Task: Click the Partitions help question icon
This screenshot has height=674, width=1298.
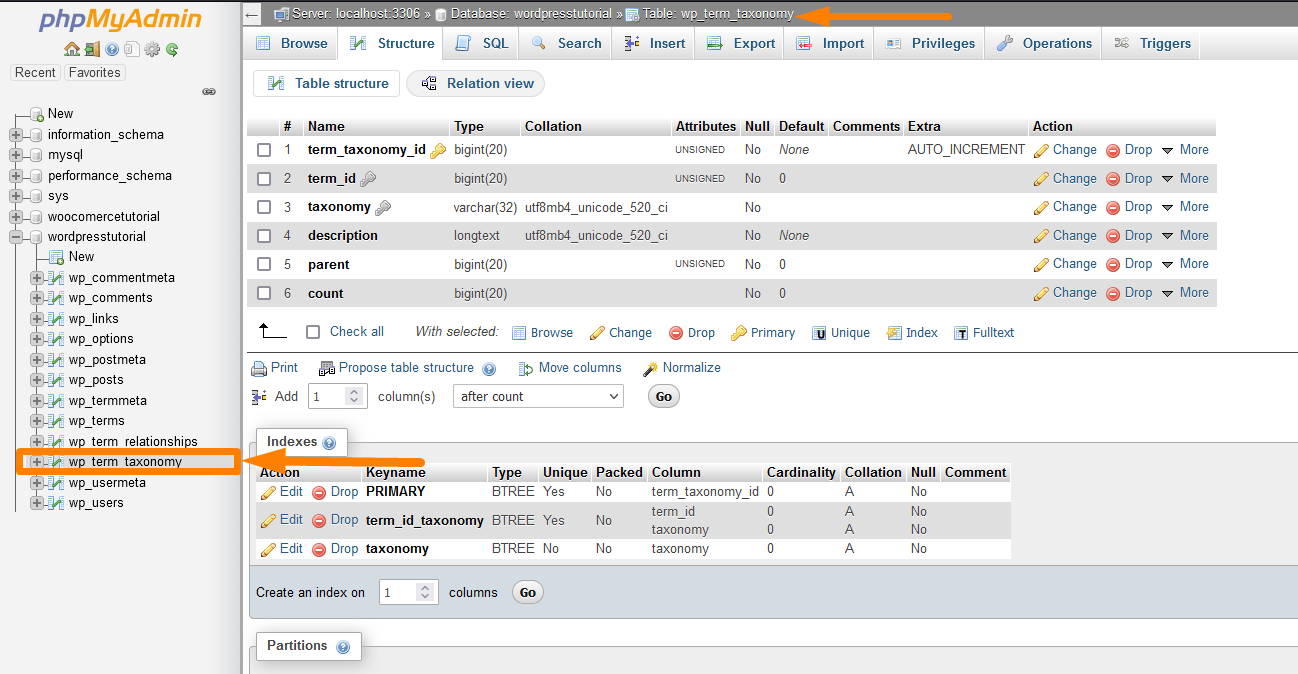Action: 343,647
